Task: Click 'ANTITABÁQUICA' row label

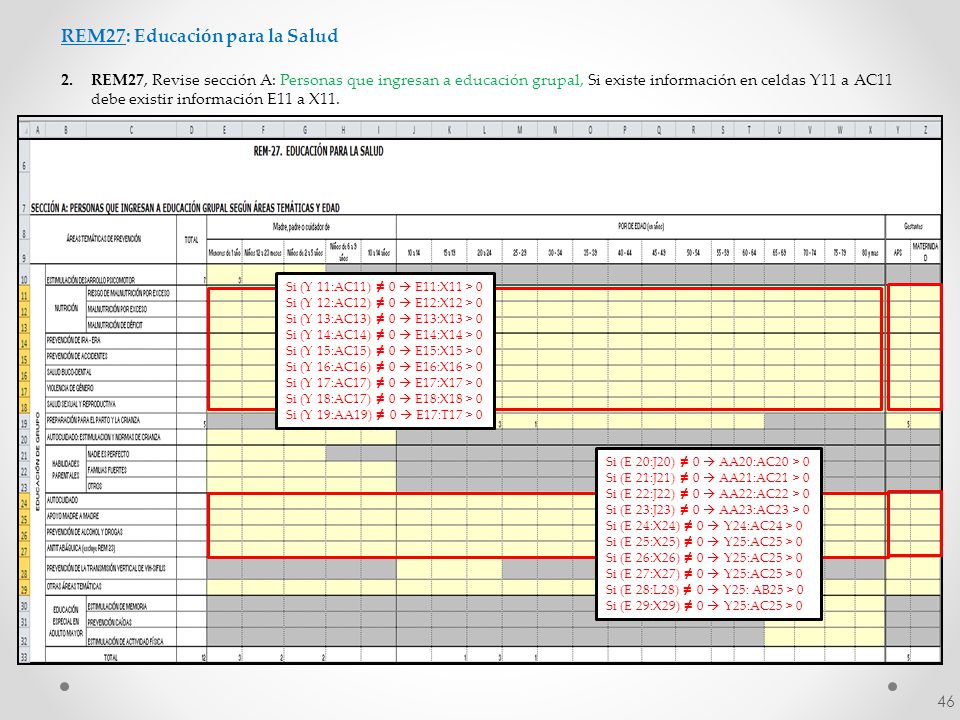Action: (81, 548)
